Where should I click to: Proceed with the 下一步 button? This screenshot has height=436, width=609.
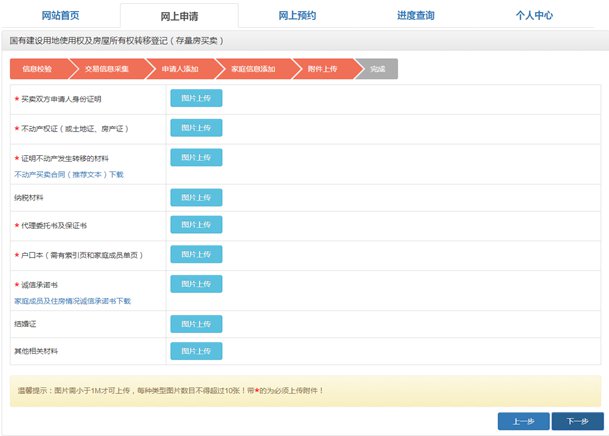(577, 421)
